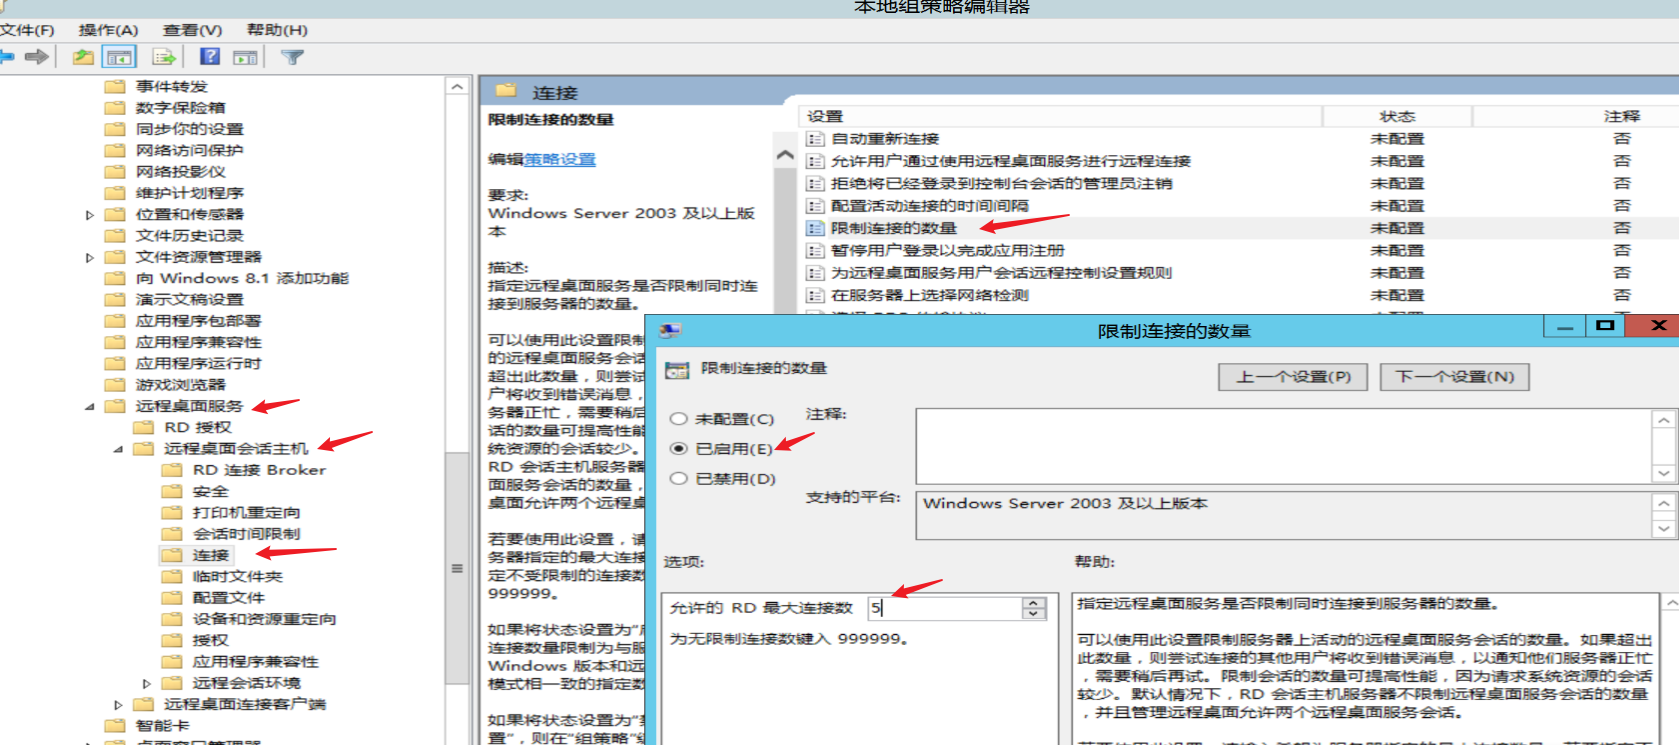Toggle the show/hide action pane icon
Image resolution: width=1679 pixels, height=745 pixels.
click(245, 57)
